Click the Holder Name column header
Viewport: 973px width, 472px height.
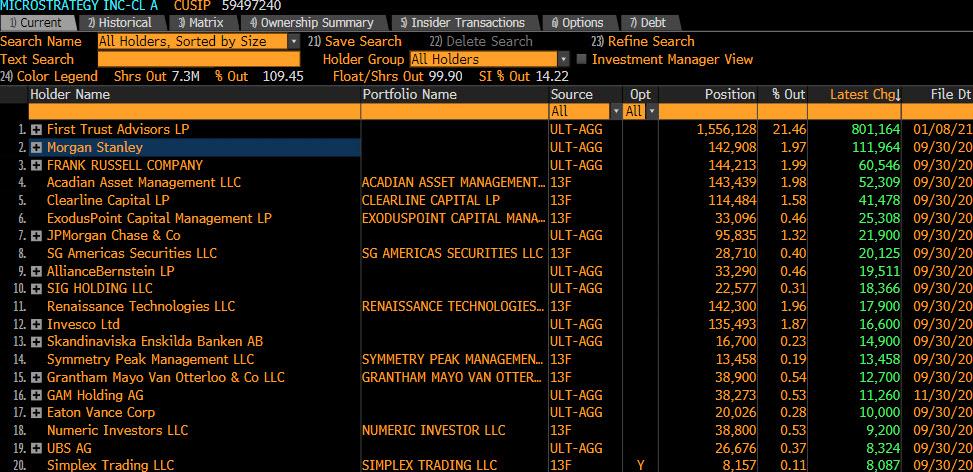click(x=70, y=94)
